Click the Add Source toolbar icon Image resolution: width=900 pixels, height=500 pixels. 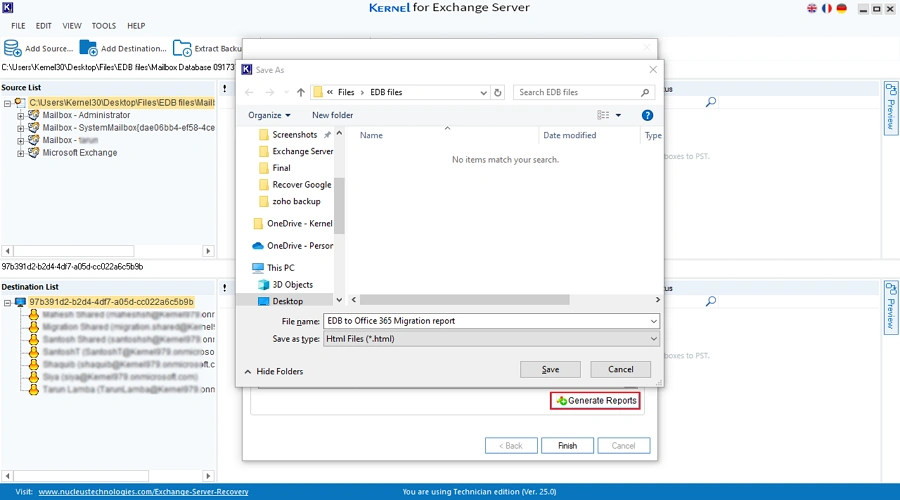click(x=13, y=48)
